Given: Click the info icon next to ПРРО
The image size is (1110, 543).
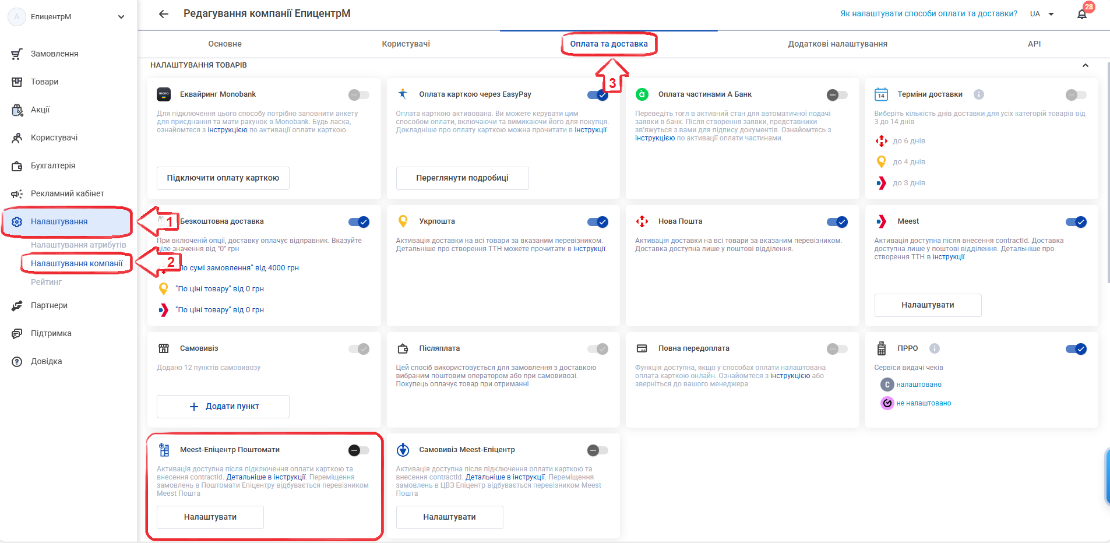Looking at the screenshot, I should point(934,348).
